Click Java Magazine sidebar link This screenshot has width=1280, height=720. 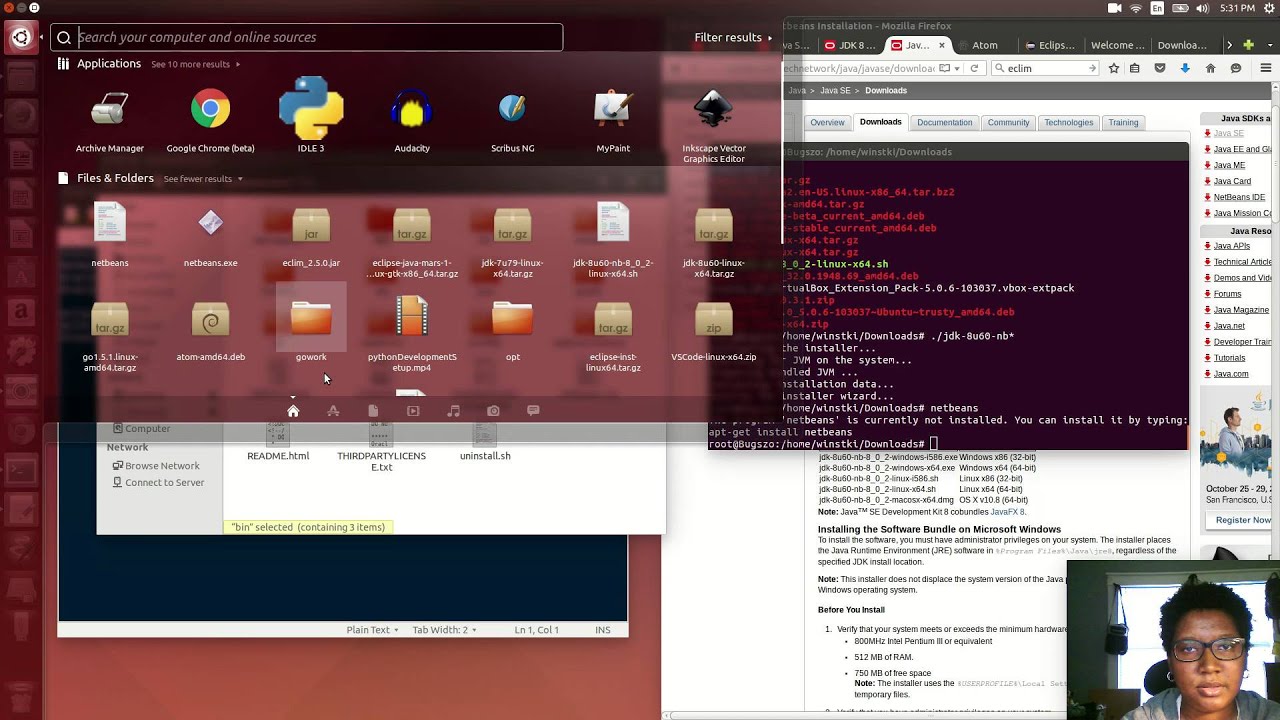click(x=1241, y=310)
